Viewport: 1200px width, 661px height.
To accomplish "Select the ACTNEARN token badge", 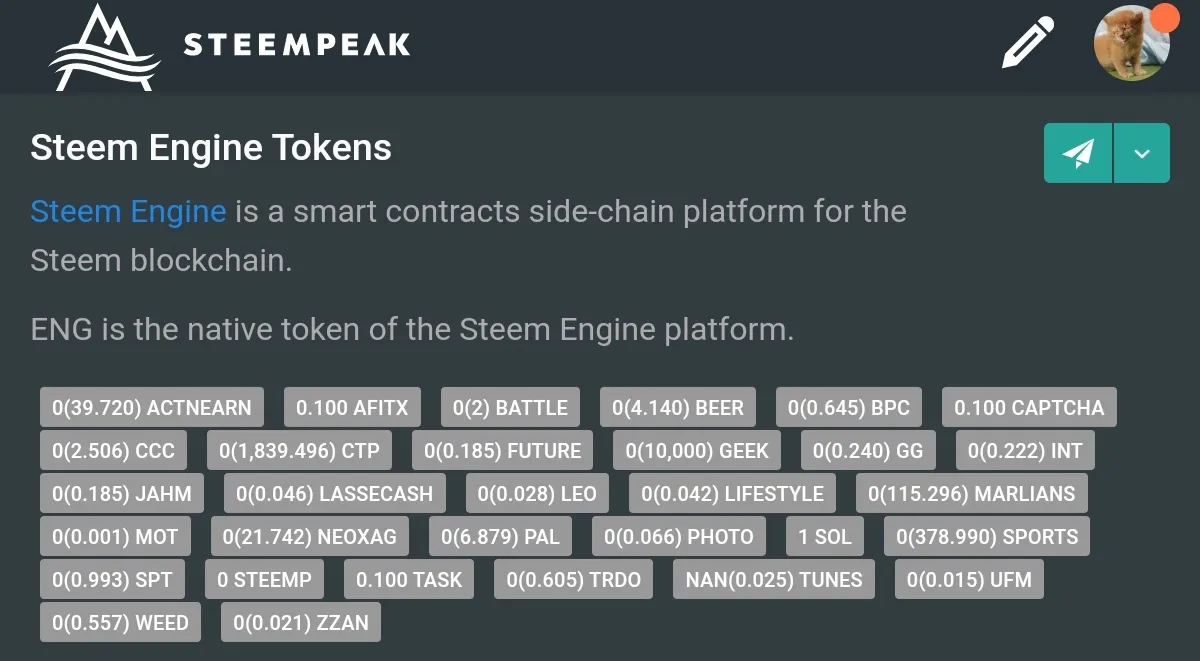I will pos(152,408).
